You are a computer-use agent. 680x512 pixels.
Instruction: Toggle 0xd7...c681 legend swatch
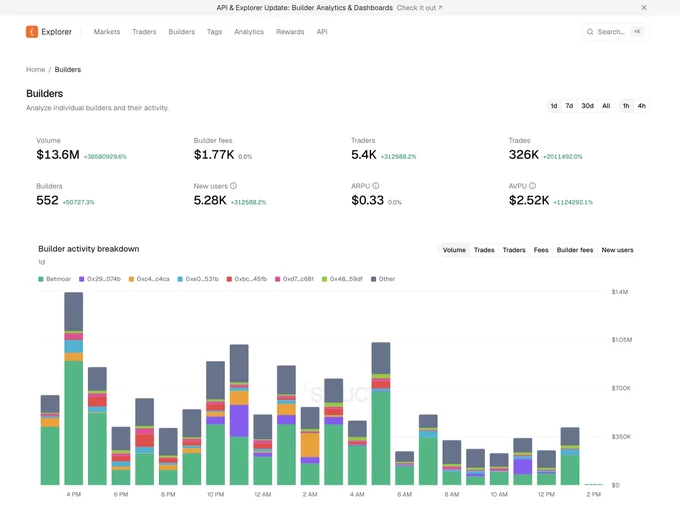click(278, 279)
